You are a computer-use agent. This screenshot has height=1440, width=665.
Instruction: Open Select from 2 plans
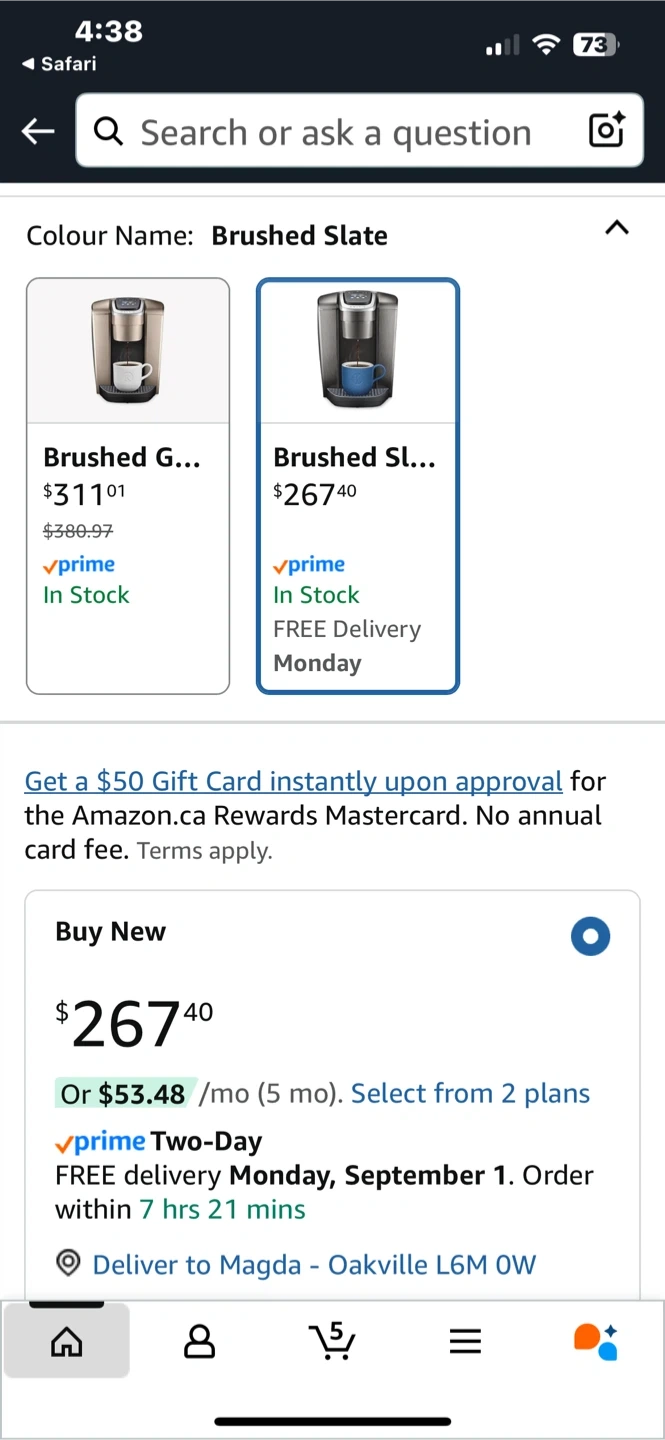tap(470, 1094)
